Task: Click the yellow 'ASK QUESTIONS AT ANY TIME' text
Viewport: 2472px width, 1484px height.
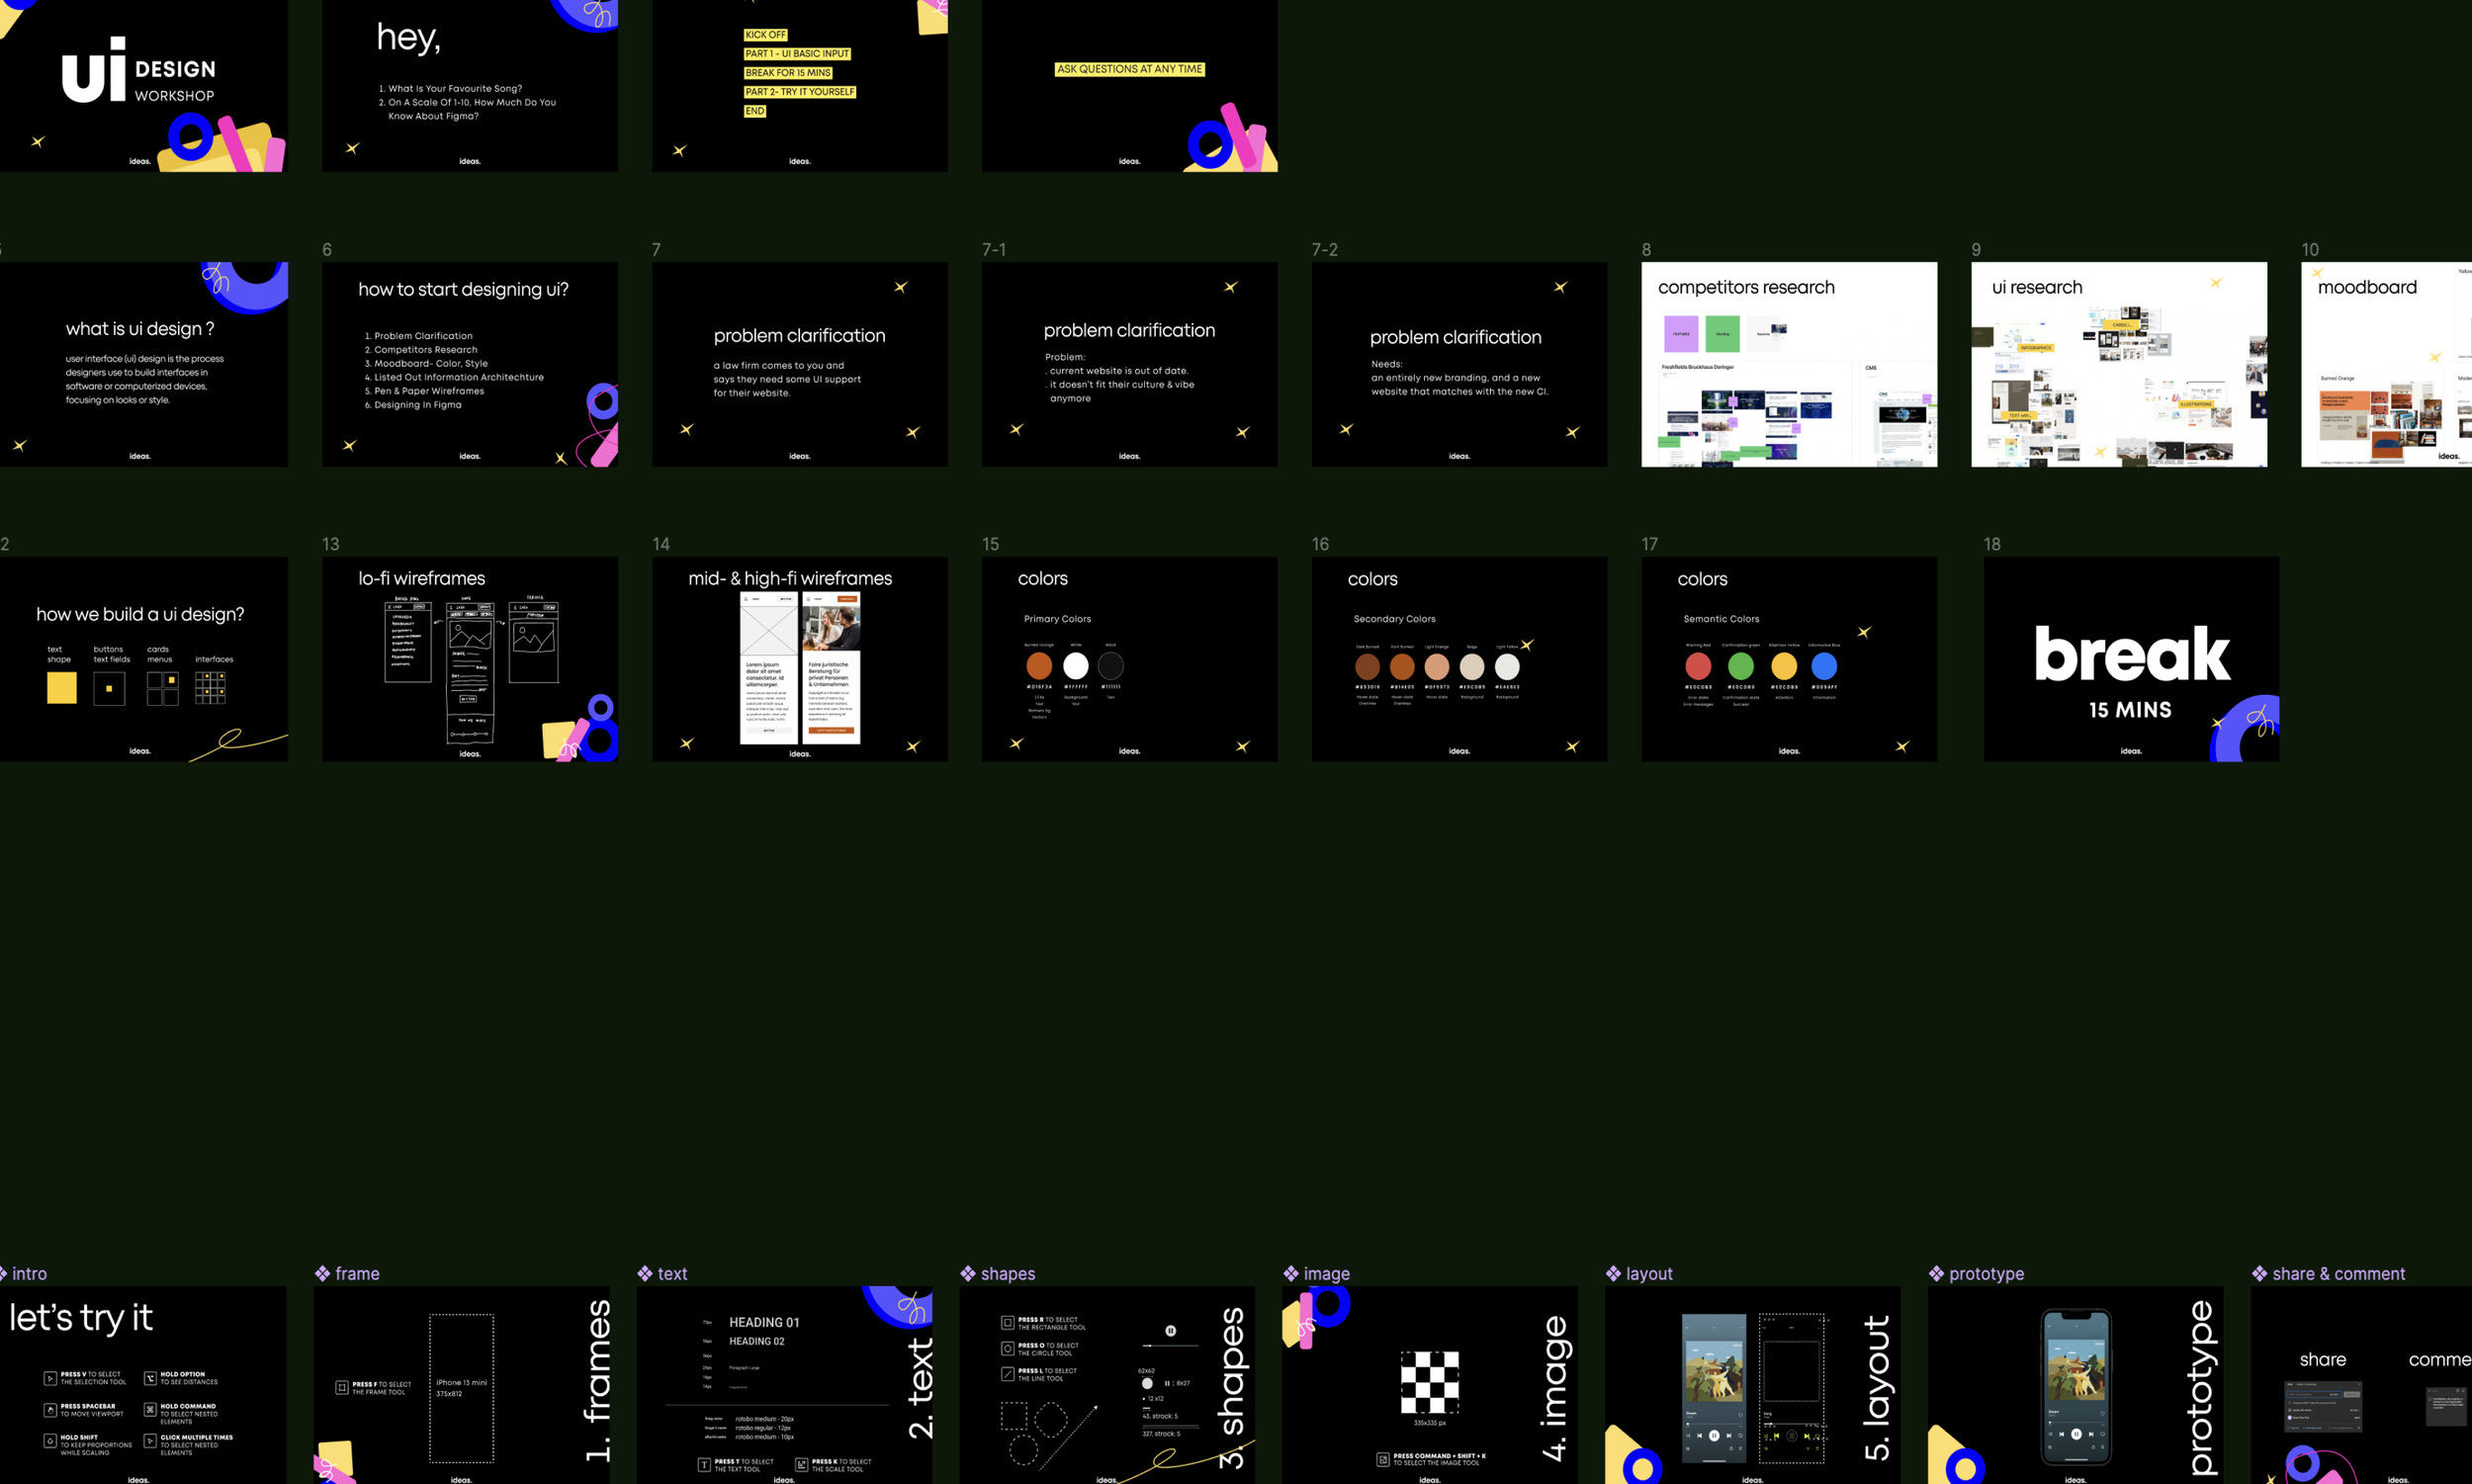Action: coord(1129,69)
